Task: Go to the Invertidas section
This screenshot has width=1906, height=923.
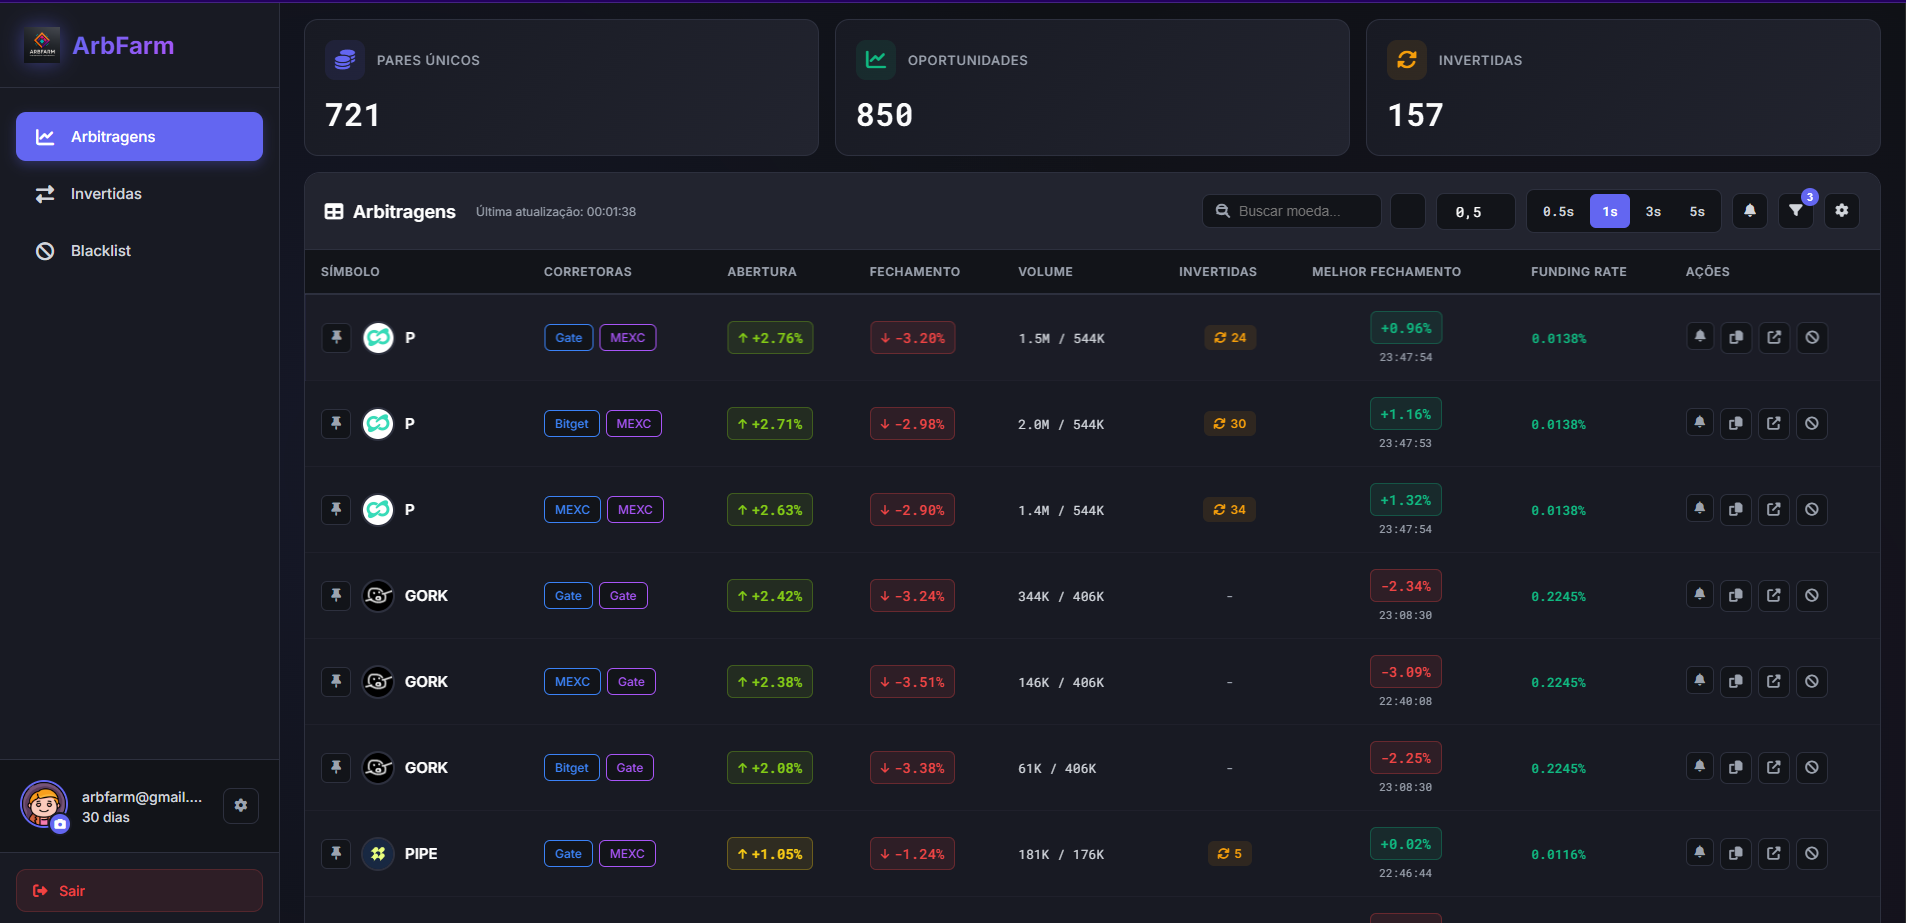Action: point(106,193)
